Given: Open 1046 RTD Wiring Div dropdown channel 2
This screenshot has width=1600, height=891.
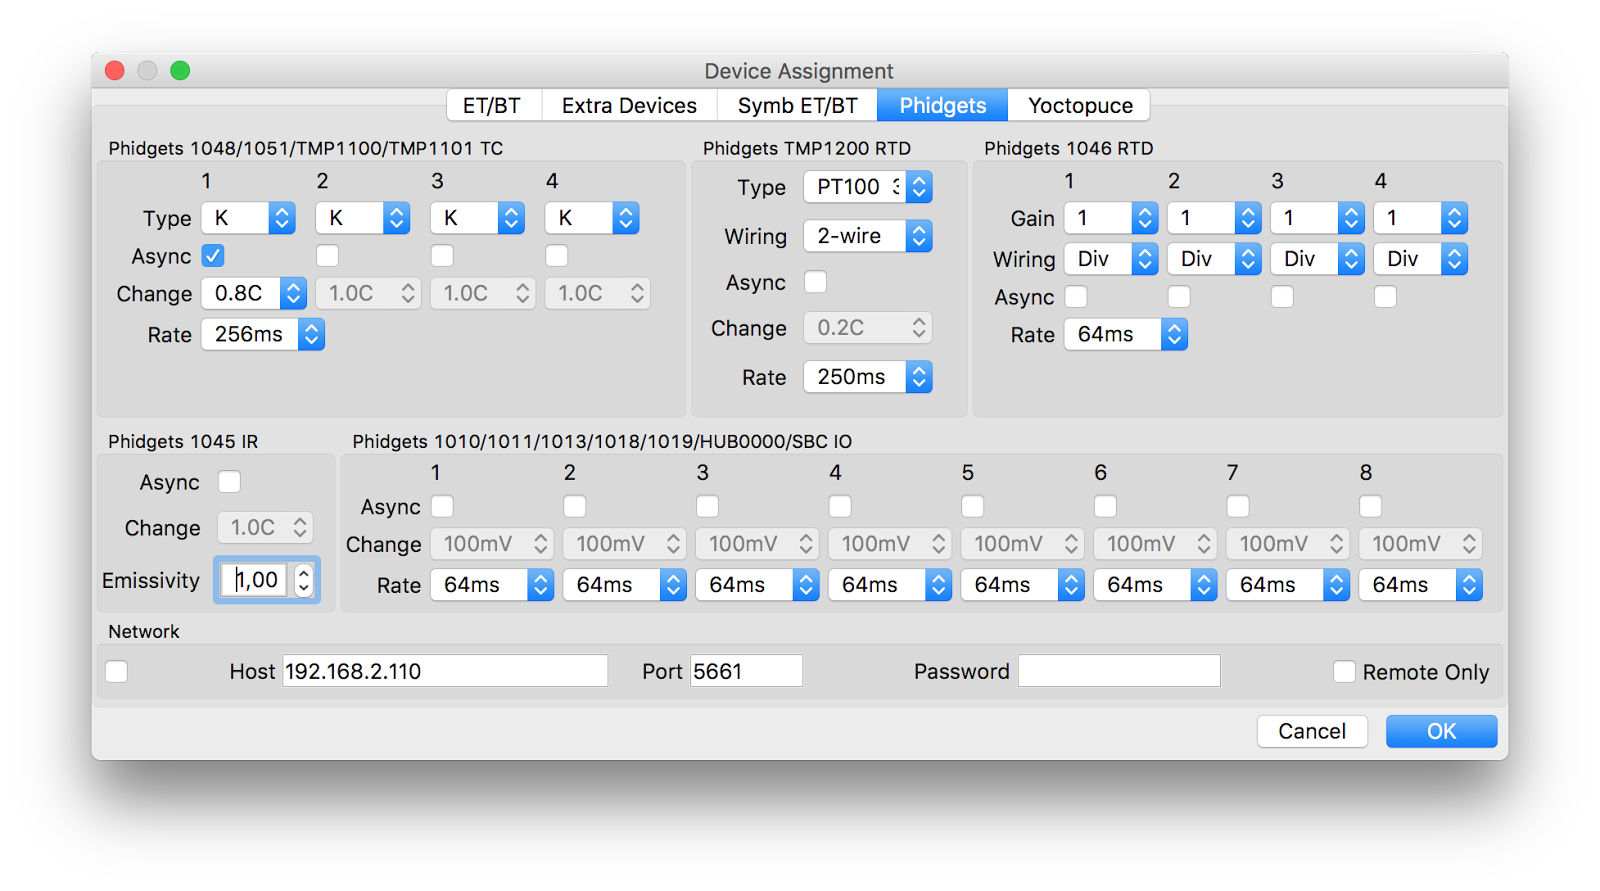Looking at the screenshot, I should coord(1214,259).
